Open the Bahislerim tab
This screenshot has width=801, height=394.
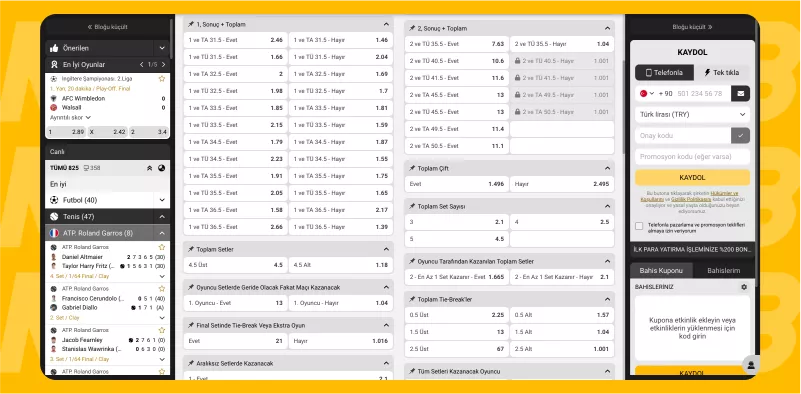click(x=723, y=270)
